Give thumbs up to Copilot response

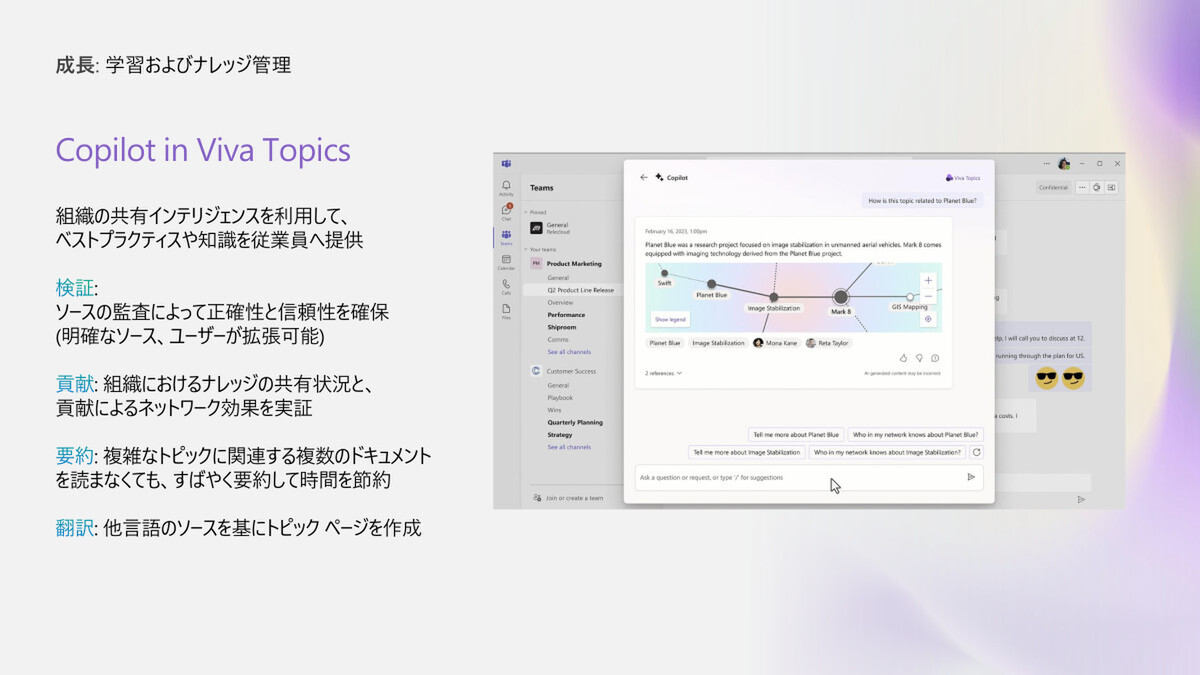pos(904,358)
